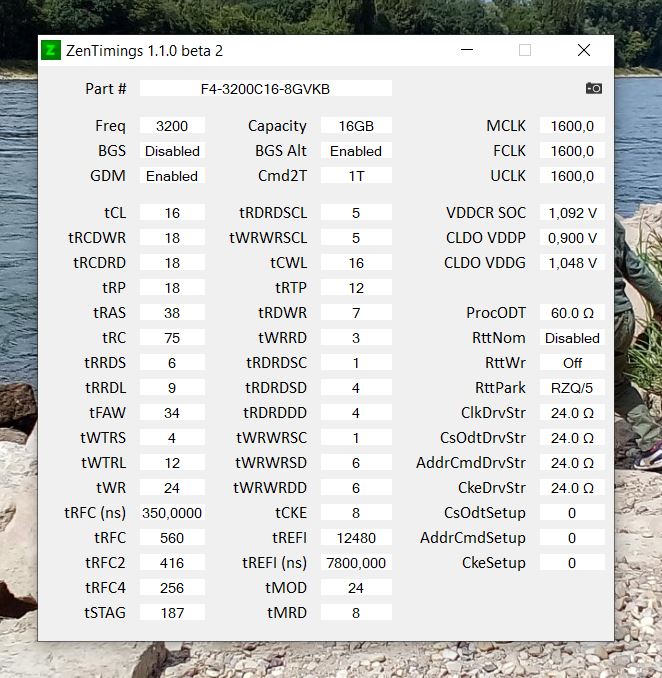
Task: Click the Cmd2T value 1T
Action: [x=356, y=176]
